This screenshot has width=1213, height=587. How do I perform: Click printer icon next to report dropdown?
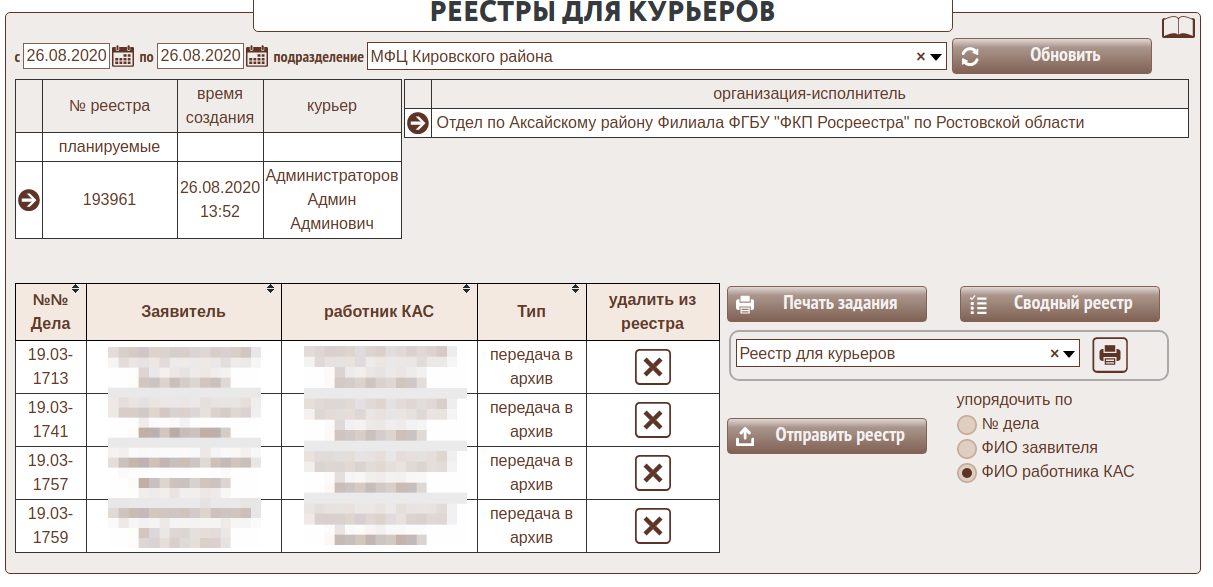pyautogui.click(x=1109, y=354)
